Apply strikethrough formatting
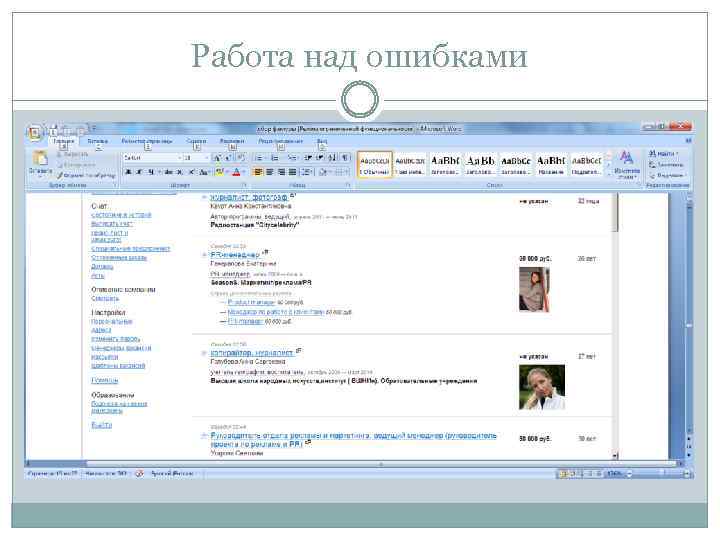The height and width of the screenshot is (540, 720). click(169, 172)
